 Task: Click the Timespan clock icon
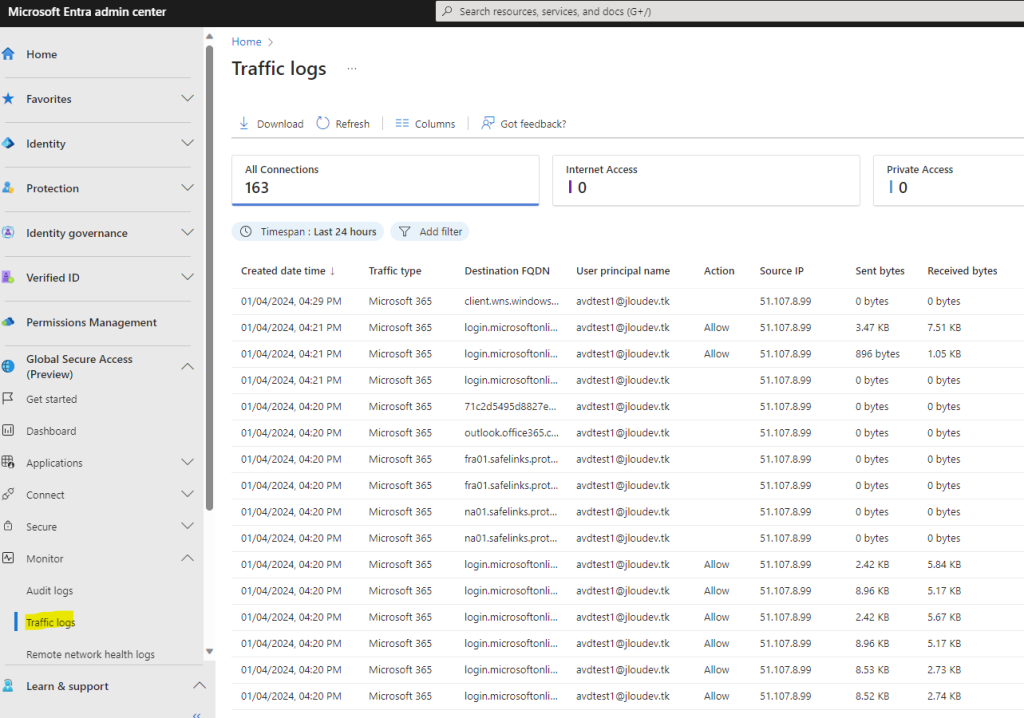coord(246,231)
